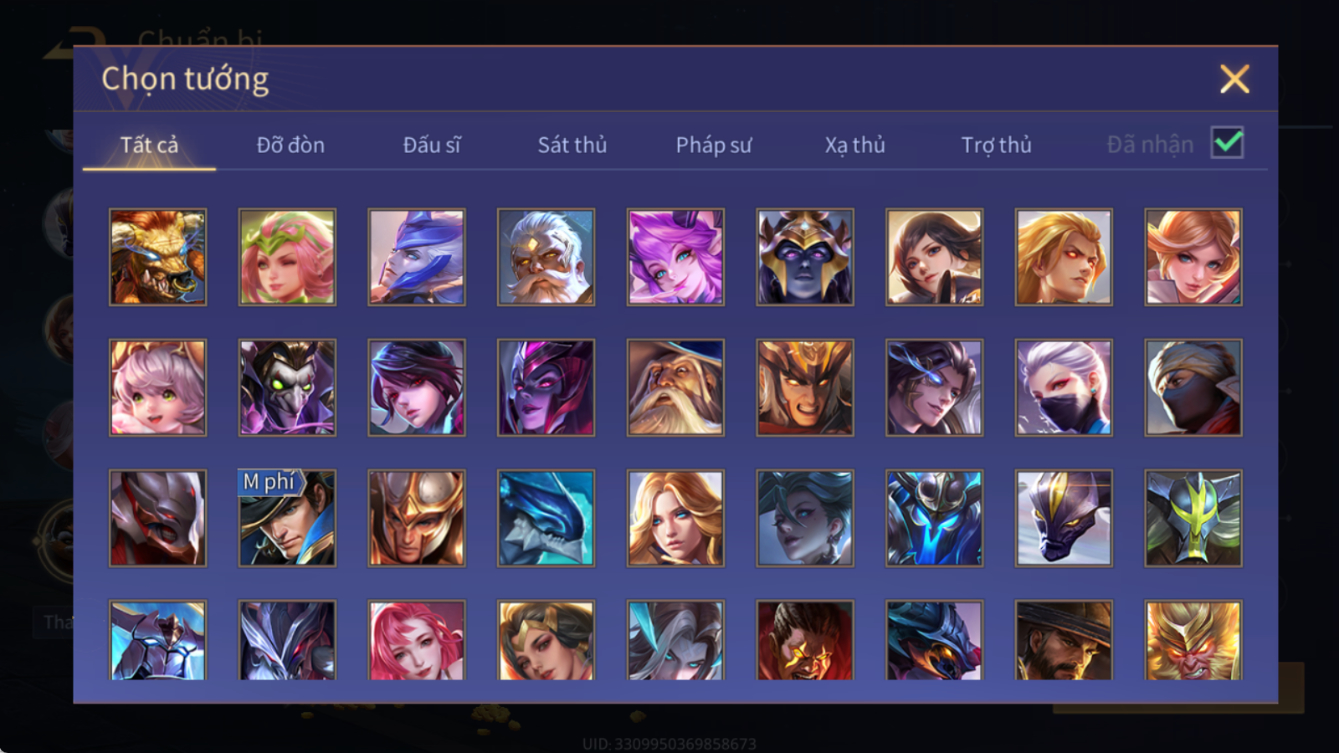The width and height of the screenshot is (1339, 753).
Task: Select the Đấu sĩ tab
Action: pyautogui.click(x=431, y=145)
